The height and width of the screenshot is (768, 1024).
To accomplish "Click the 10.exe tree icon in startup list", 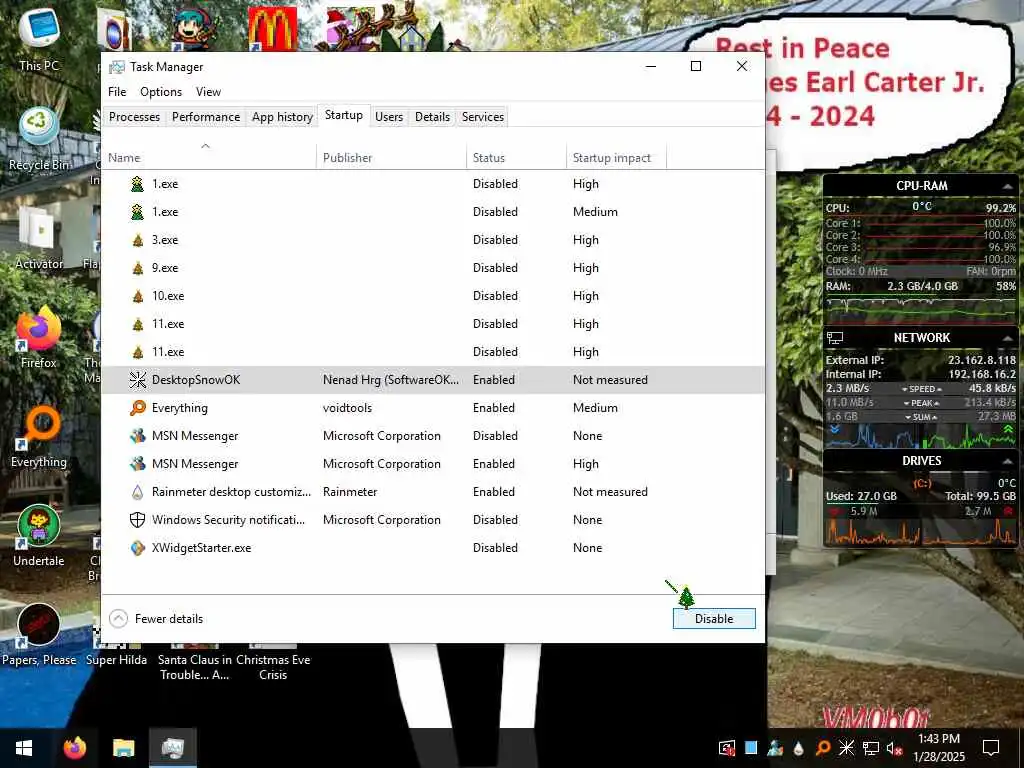I will click(137, 296).
